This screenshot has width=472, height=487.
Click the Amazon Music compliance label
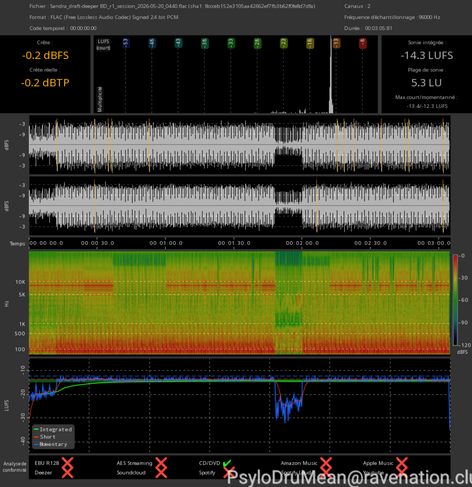[x=299, y=463]
